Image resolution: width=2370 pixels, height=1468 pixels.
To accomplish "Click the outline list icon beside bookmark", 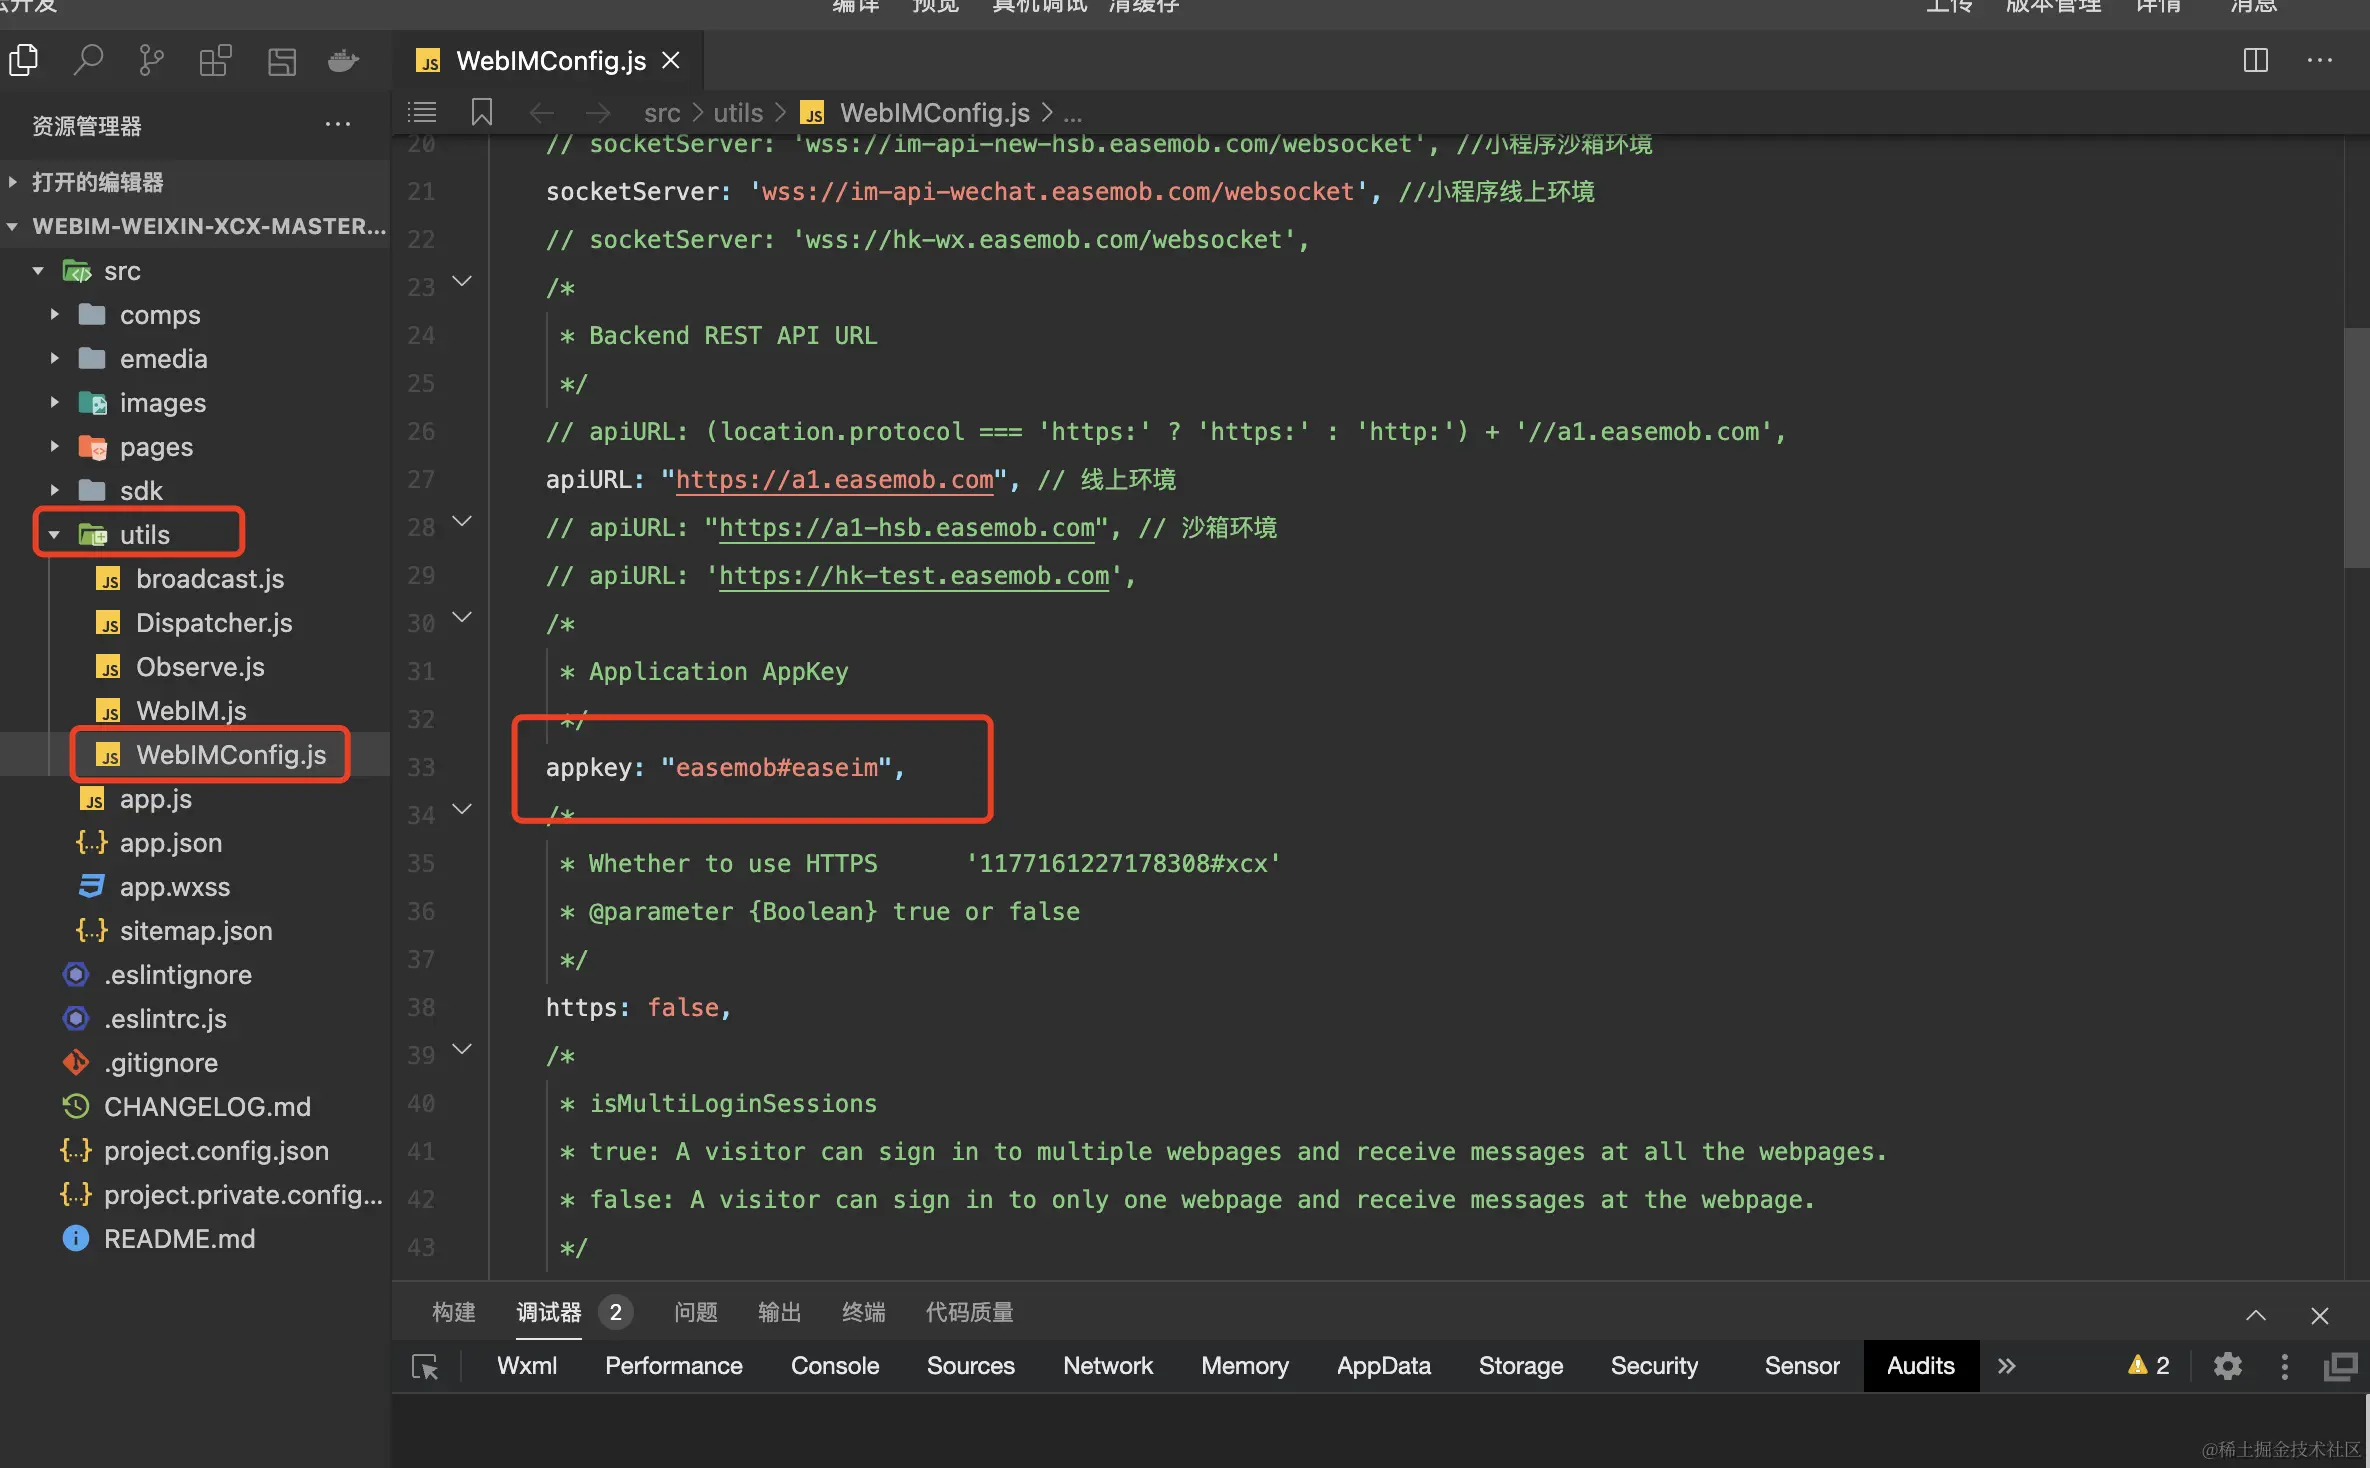I will [x=423, y=112].
